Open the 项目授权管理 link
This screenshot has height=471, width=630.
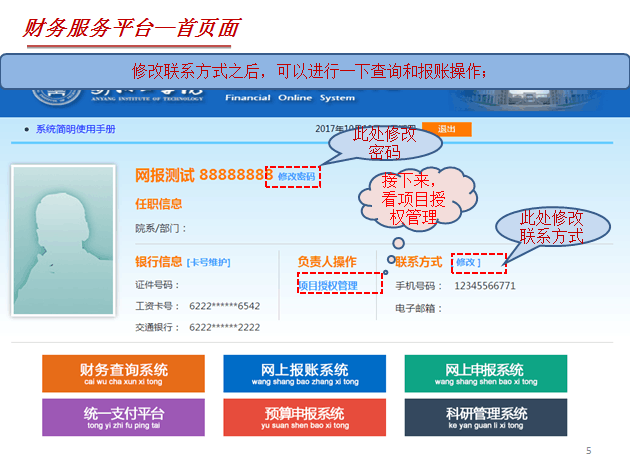(327, 285)
